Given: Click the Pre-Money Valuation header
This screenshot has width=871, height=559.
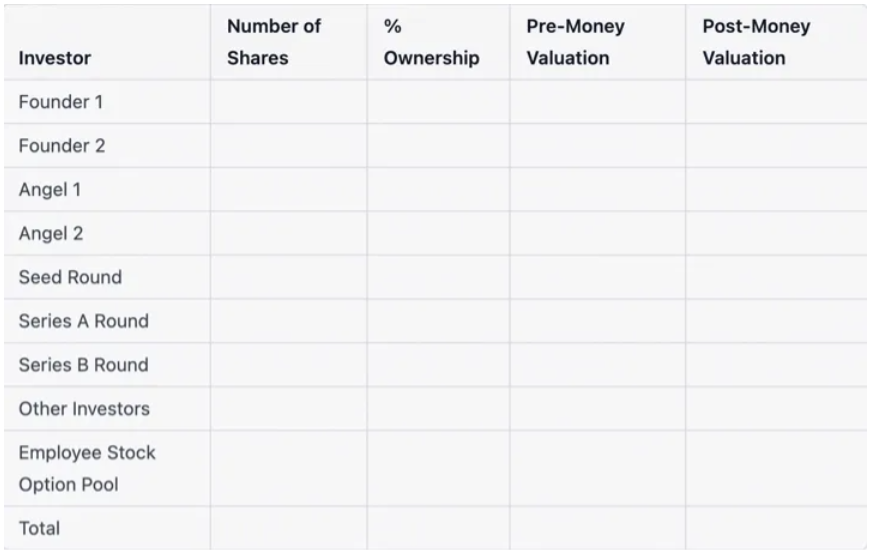Looking at the screenshot, I should [575, 42].
